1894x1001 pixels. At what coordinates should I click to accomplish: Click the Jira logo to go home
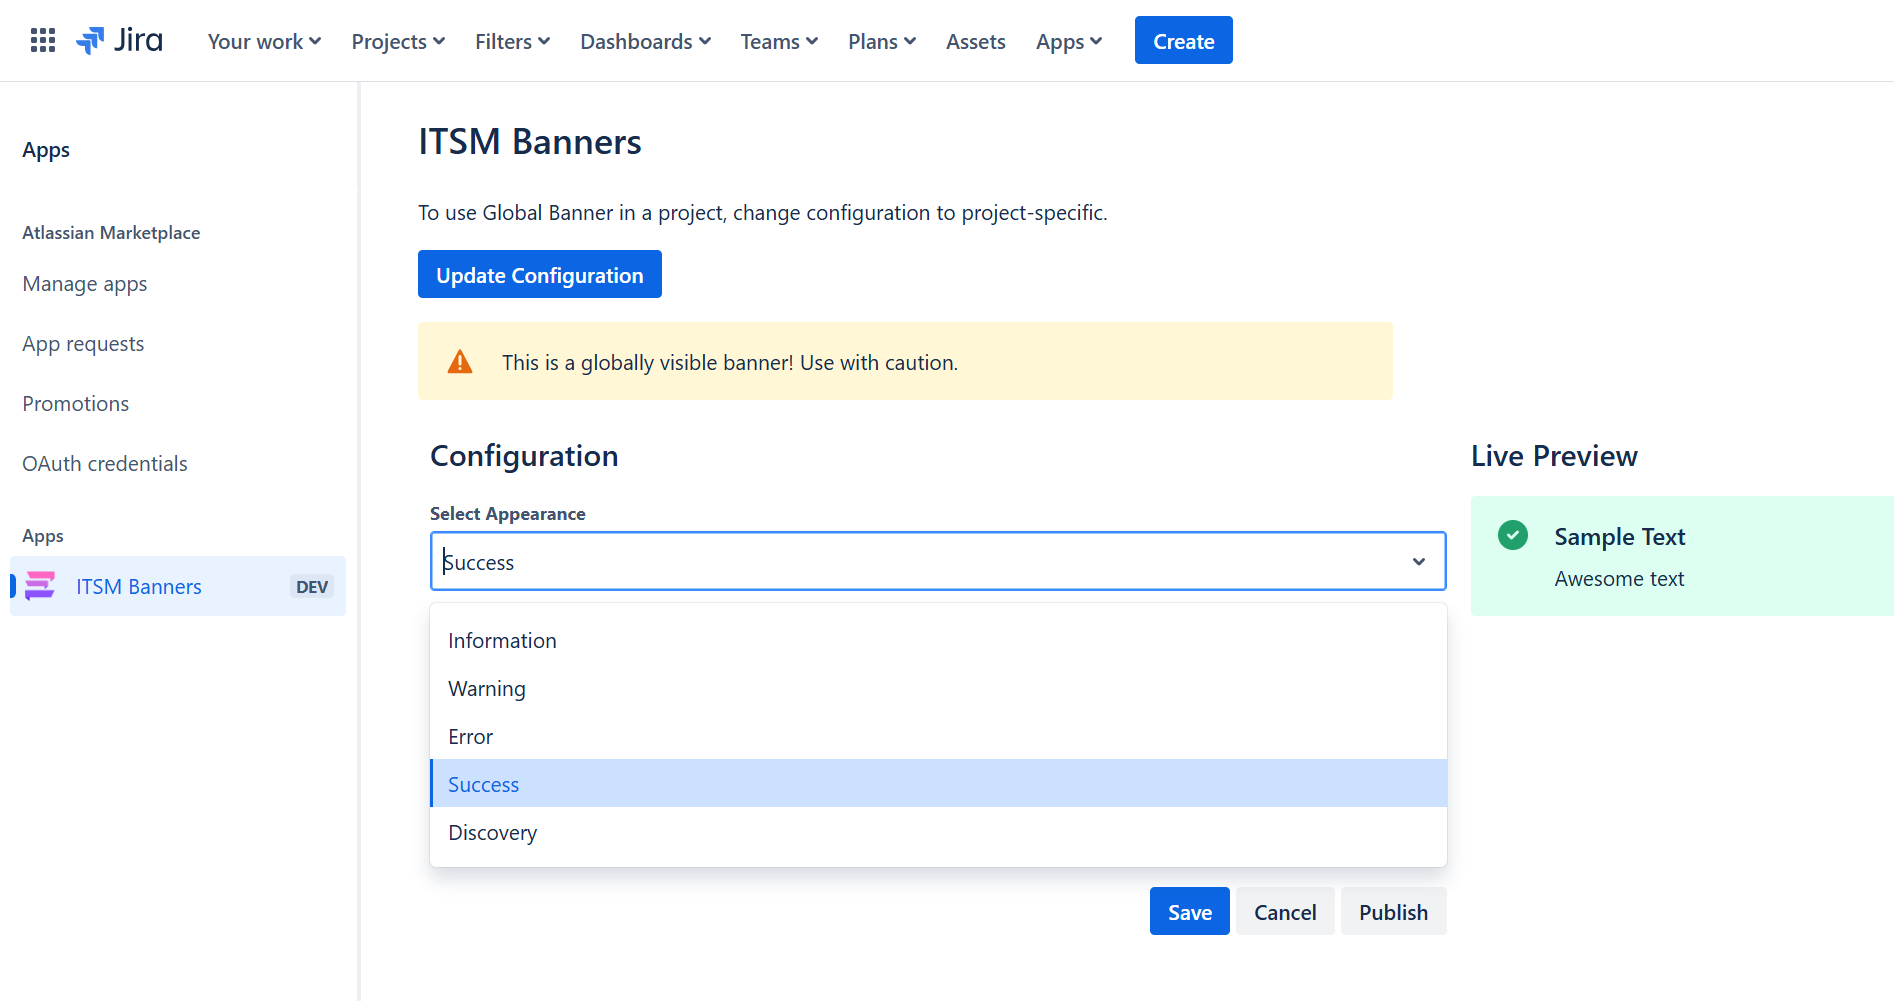click(119, 40)
